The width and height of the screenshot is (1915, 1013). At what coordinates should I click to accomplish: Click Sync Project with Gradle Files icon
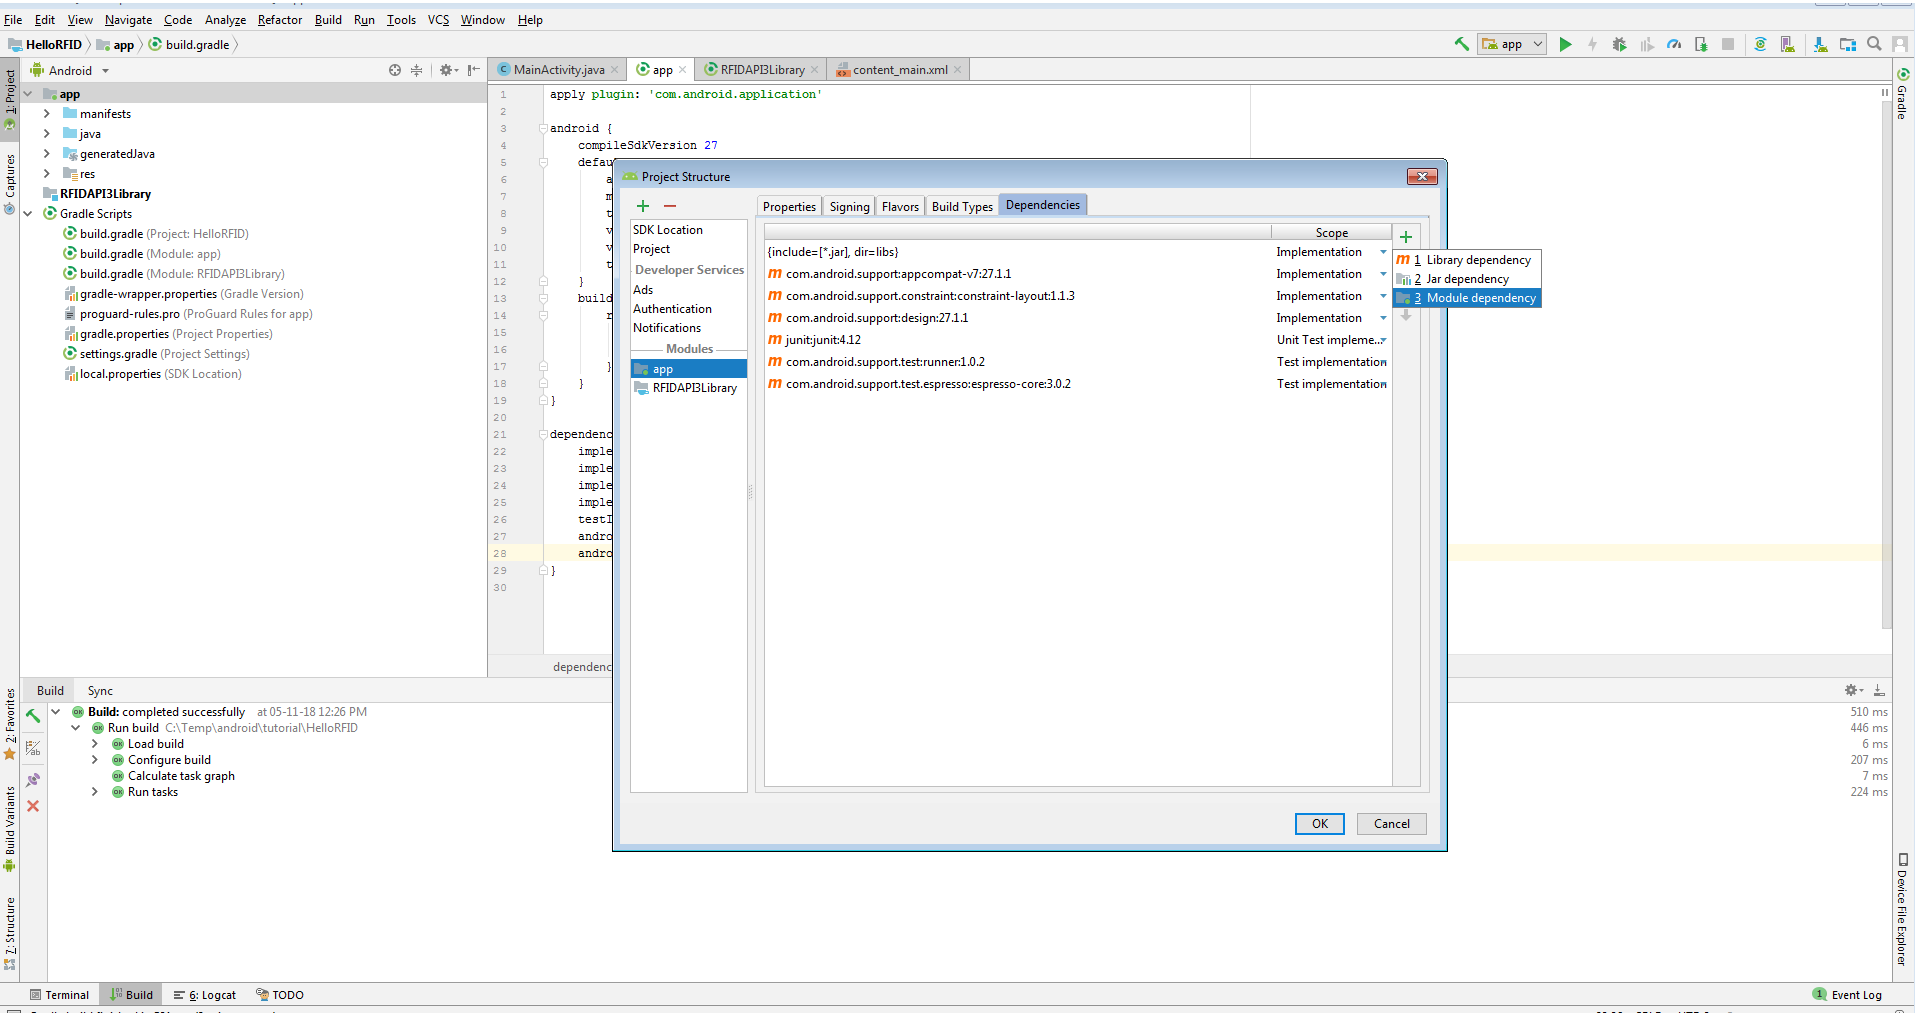pyautogui.click(x=1760, y=44)
